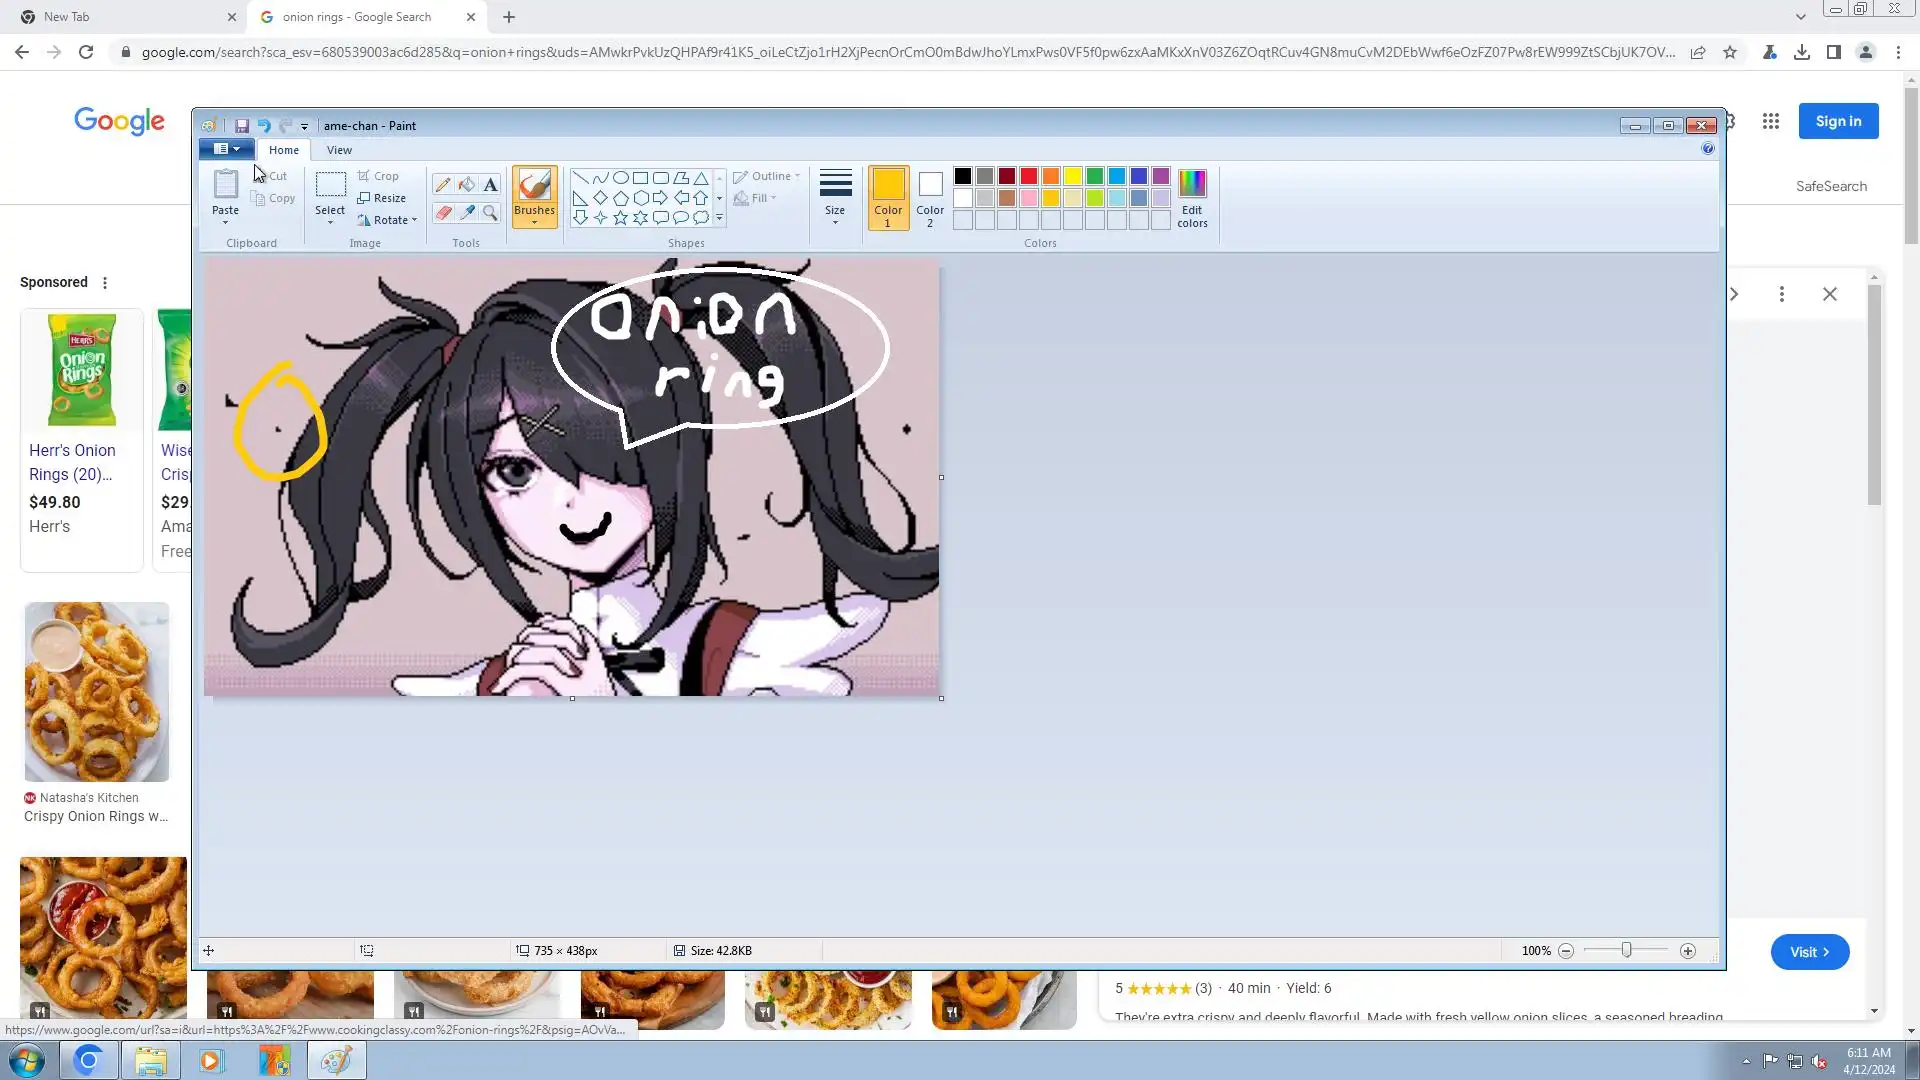The width and height of the screenshot is (1920, 1080).
Task: Select the Text tool
Action: coord(490,185)
